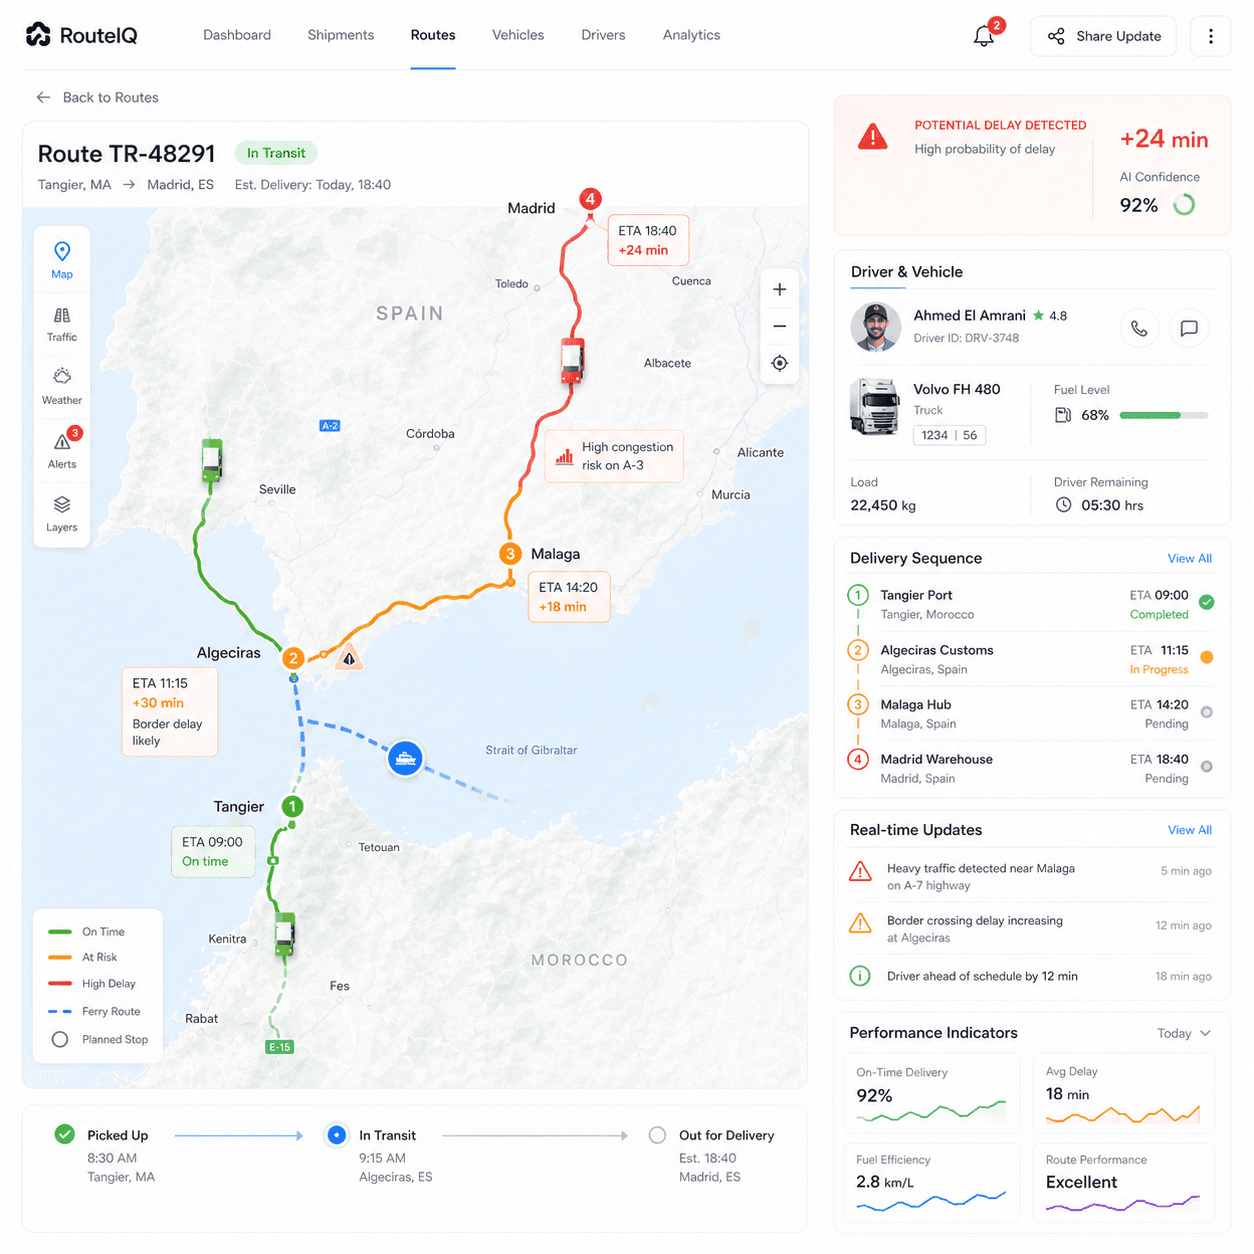Select Madrid Warehouse sequence row

tap(1031, 768)
